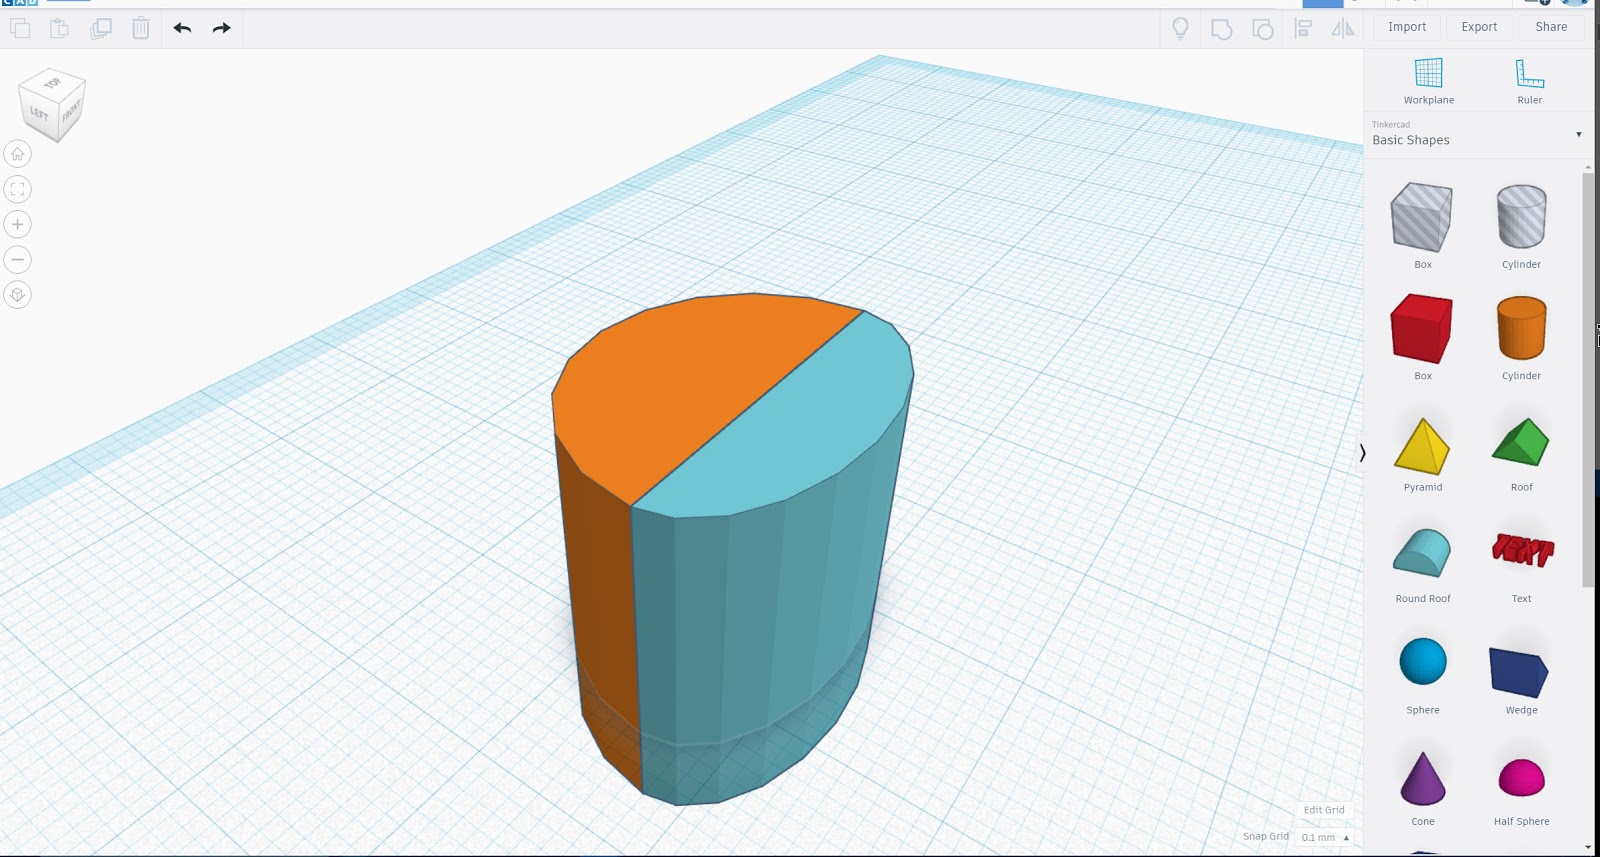Pick the yellow Pyramid shape
Image resolution: width=1600 pixels, height=857 pixels.
pyautogui.click(x=1422, y=445)
